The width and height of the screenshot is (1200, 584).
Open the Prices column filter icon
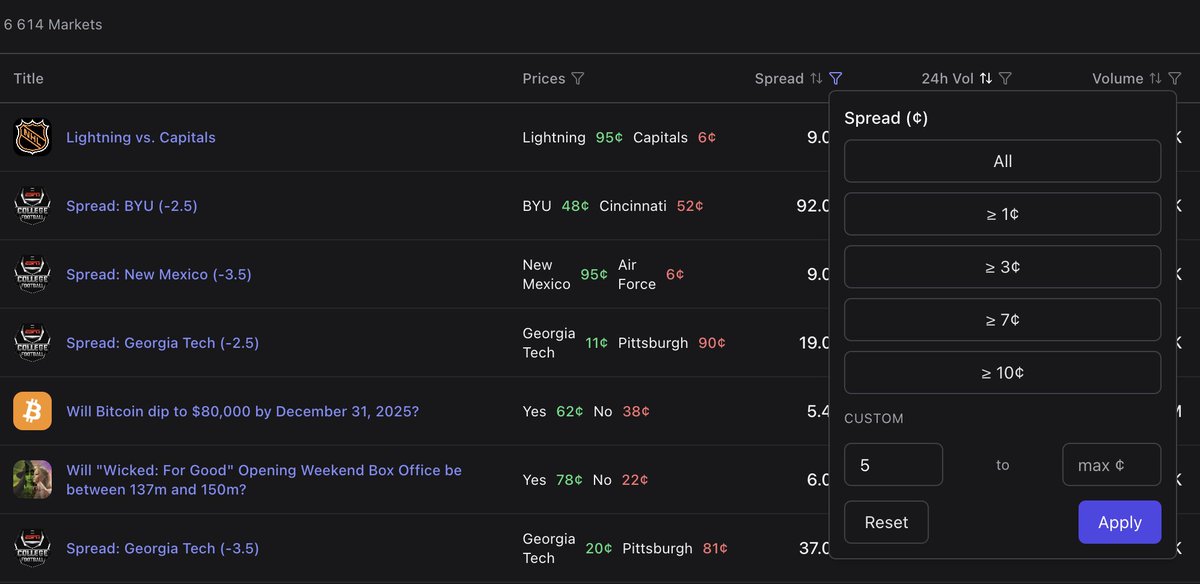pyautogui.click(x=578, y=79)
